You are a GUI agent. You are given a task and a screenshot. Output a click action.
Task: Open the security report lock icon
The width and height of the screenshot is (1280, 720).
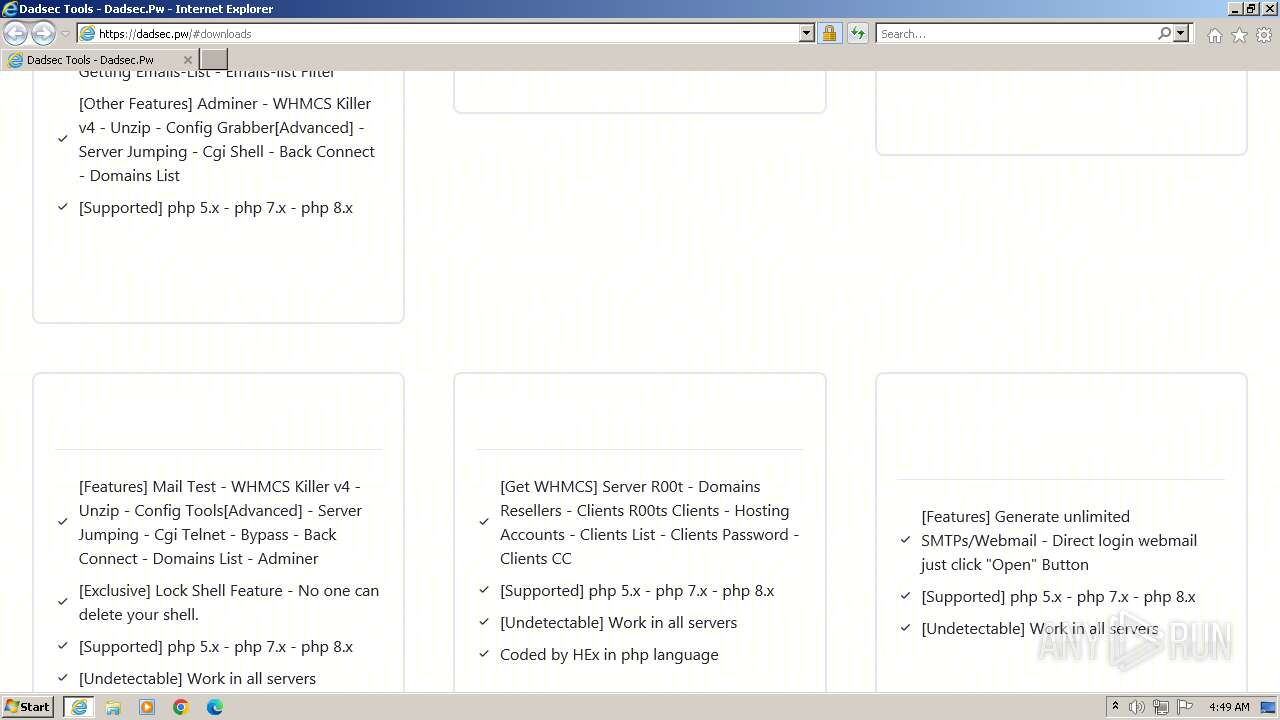click(829, 33)
